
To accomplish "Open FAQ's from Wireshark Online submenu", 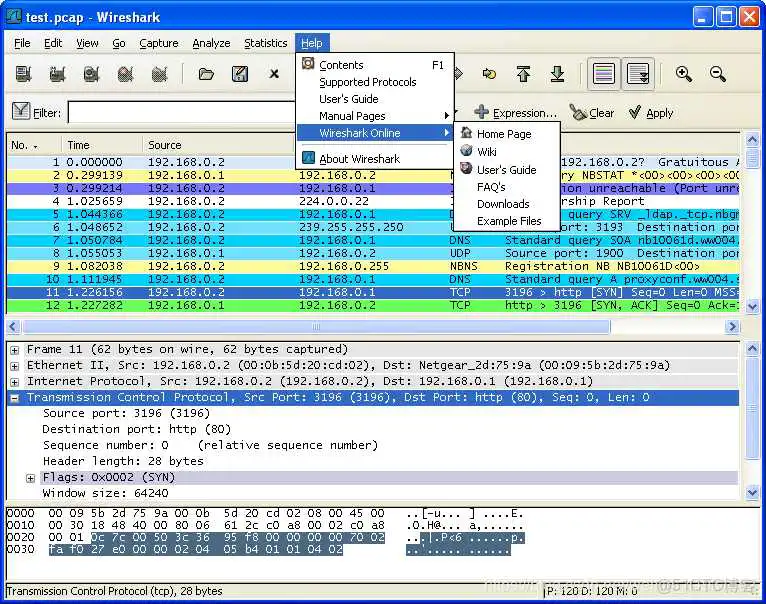I will coord(491,187).
